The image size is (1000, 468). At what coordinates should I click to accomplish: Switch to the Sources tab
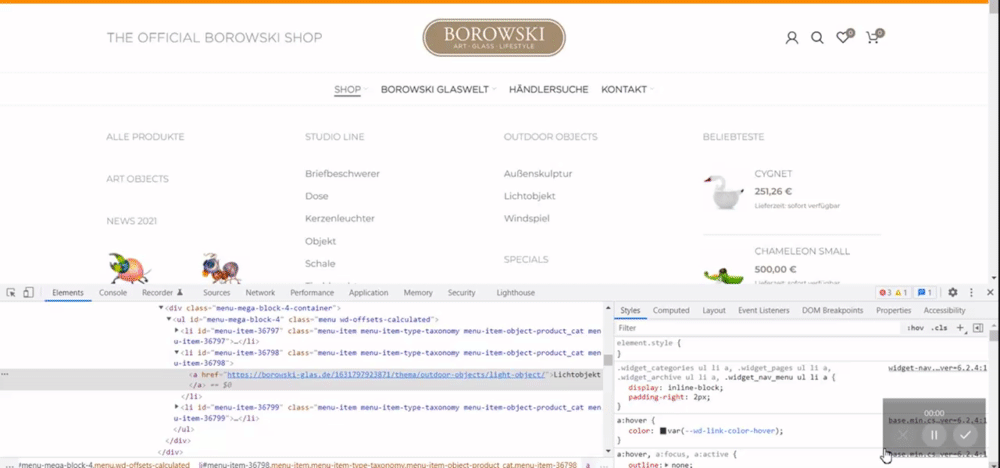pos(217,293)
